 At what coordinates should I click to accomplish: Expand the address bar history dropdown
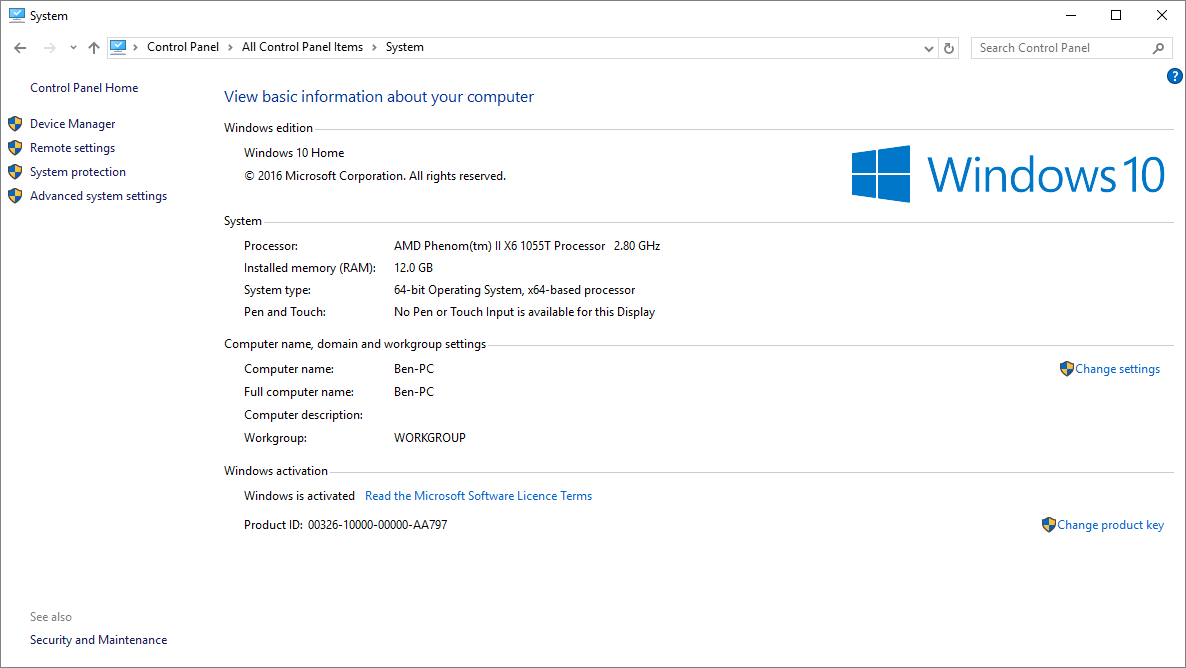pyautogui.click(x=928, y=48)
